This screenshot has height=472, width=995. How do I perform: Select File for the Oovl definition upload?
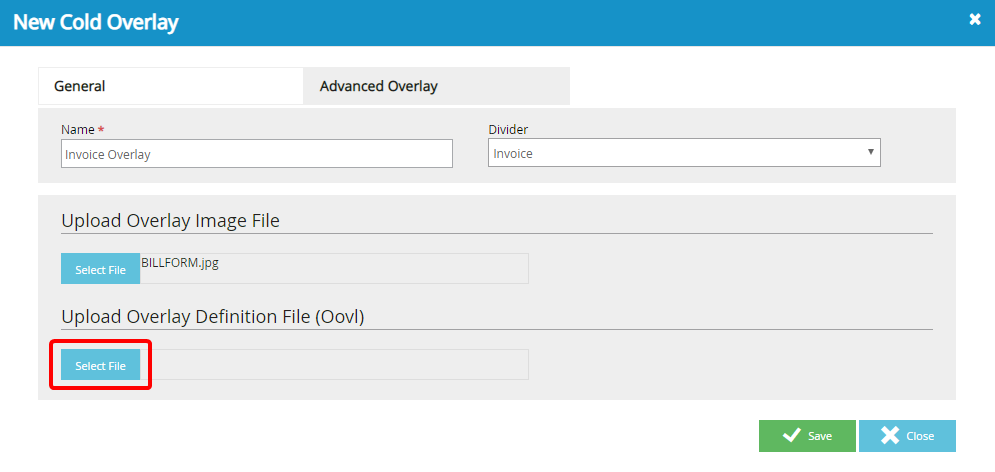(x=100, y=366)
